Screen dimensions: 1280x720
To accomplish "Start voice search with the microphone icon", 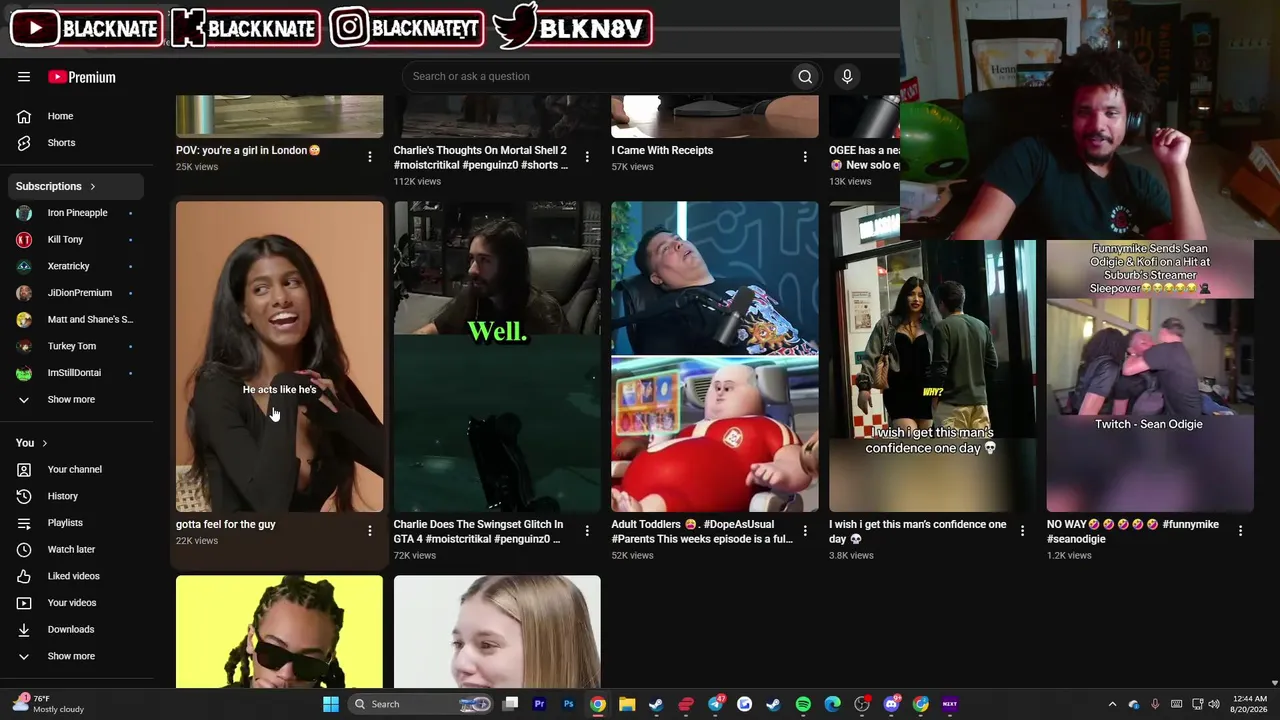I will point(847,76).
